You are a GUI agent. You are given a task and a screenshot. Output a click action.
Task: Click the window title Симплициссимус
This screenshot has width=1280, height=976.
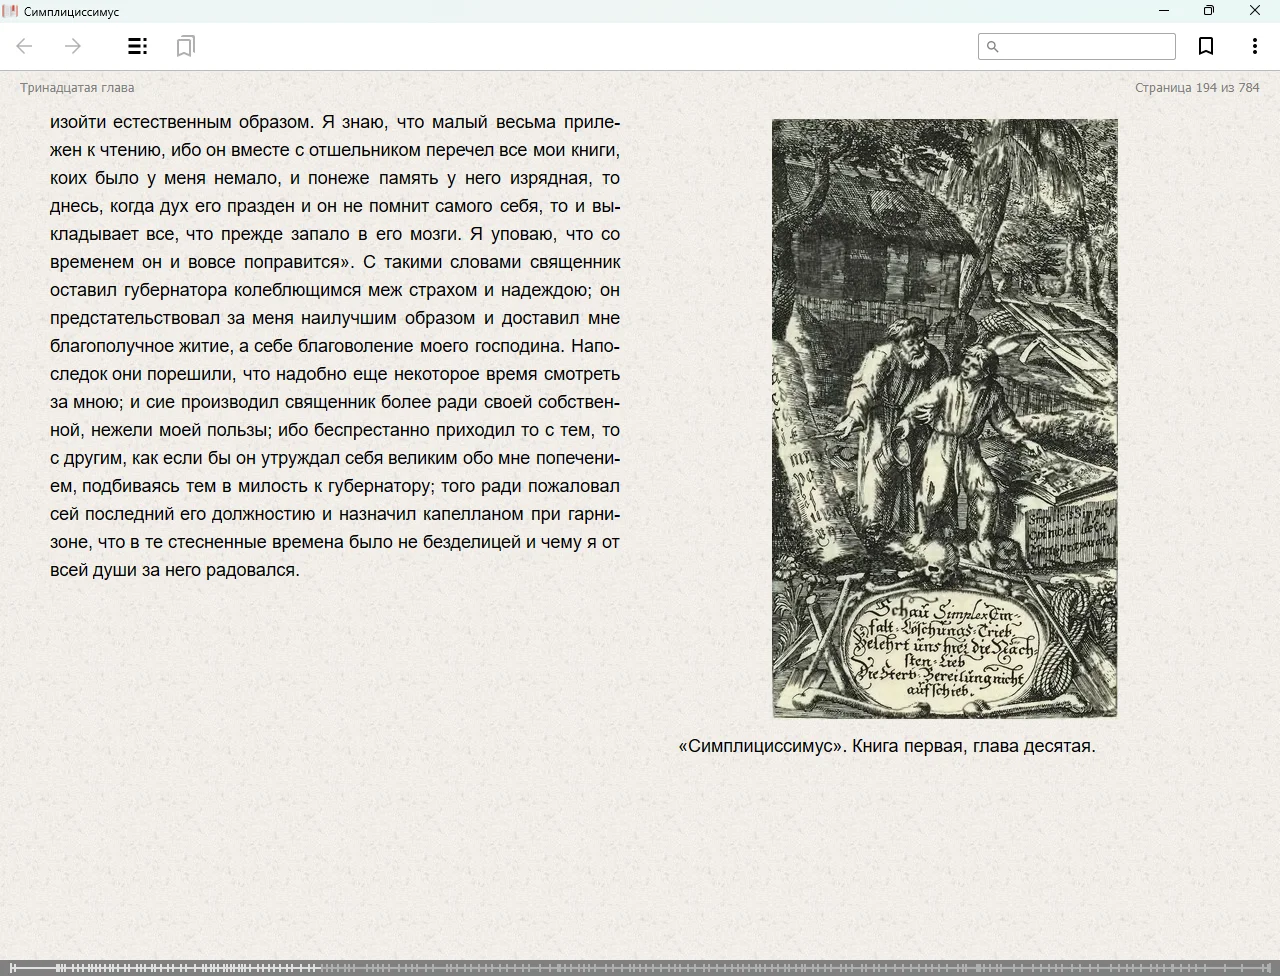coord(71,12)
